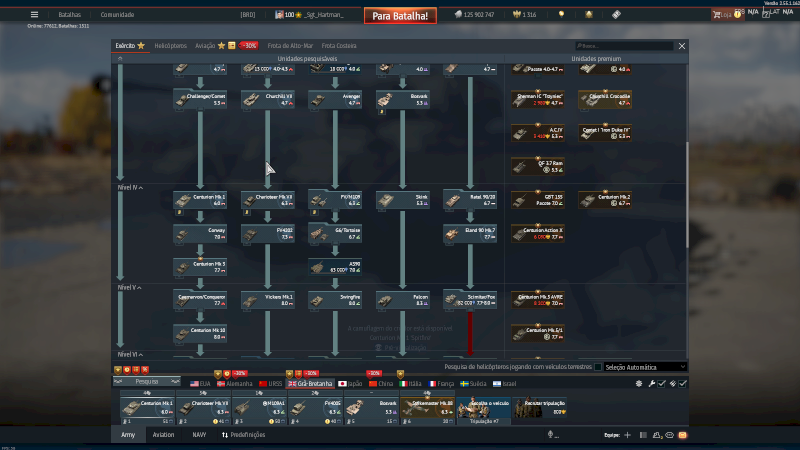This screenshot has height=450, width=800.
Task: Click the Pesquisa research button
Action: click(x=147, y=382)
